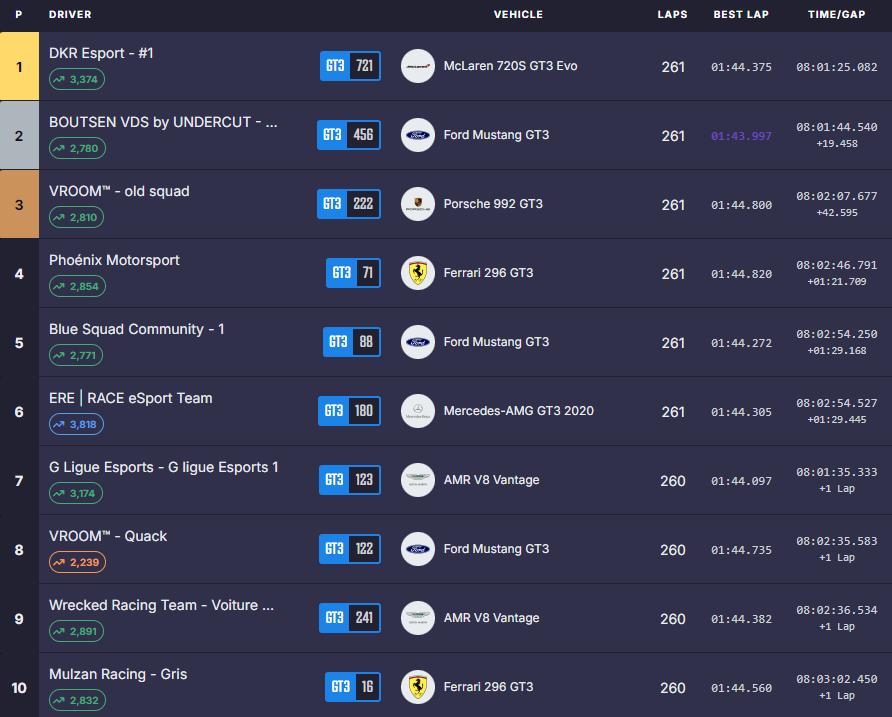Click the Ford logo in BOUTSEN VDS row
This screenshot has width=892, height=717.
(x=418, y=135)
